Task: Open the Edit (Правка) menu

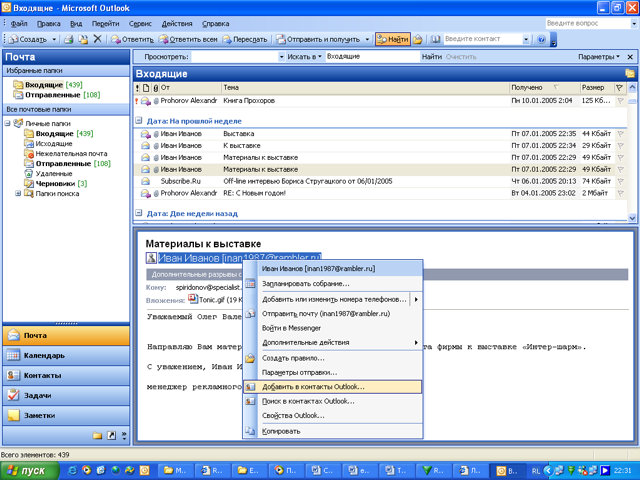Action: 49,24
